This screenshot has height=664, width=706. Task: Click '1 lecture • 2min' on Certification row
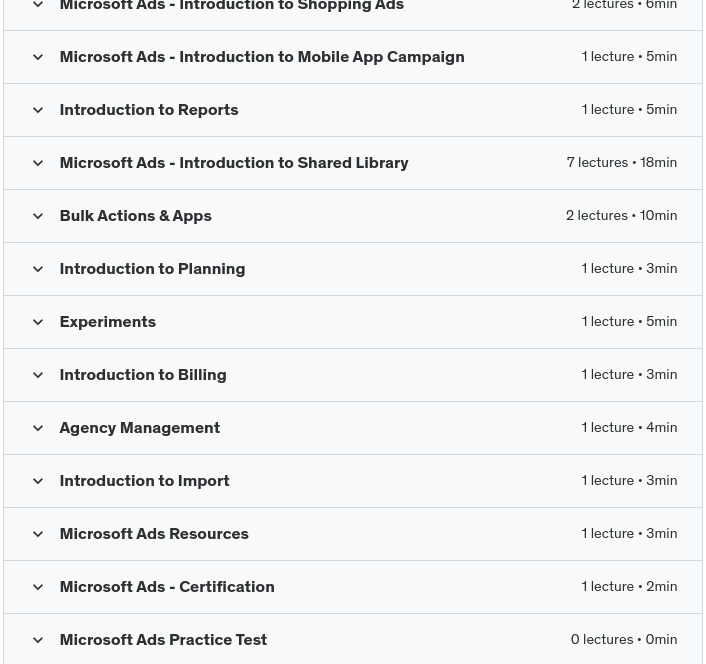pyautogui.click(x=628, y=587)
